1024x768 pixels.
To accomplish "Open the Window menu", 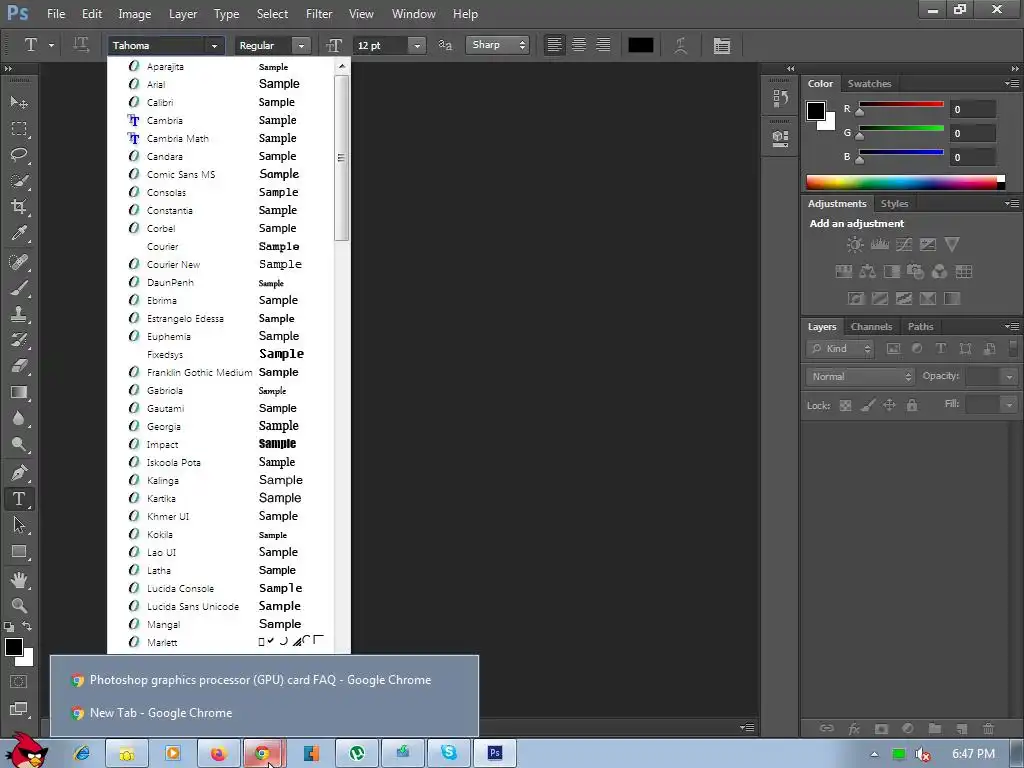I will (413, 14).
